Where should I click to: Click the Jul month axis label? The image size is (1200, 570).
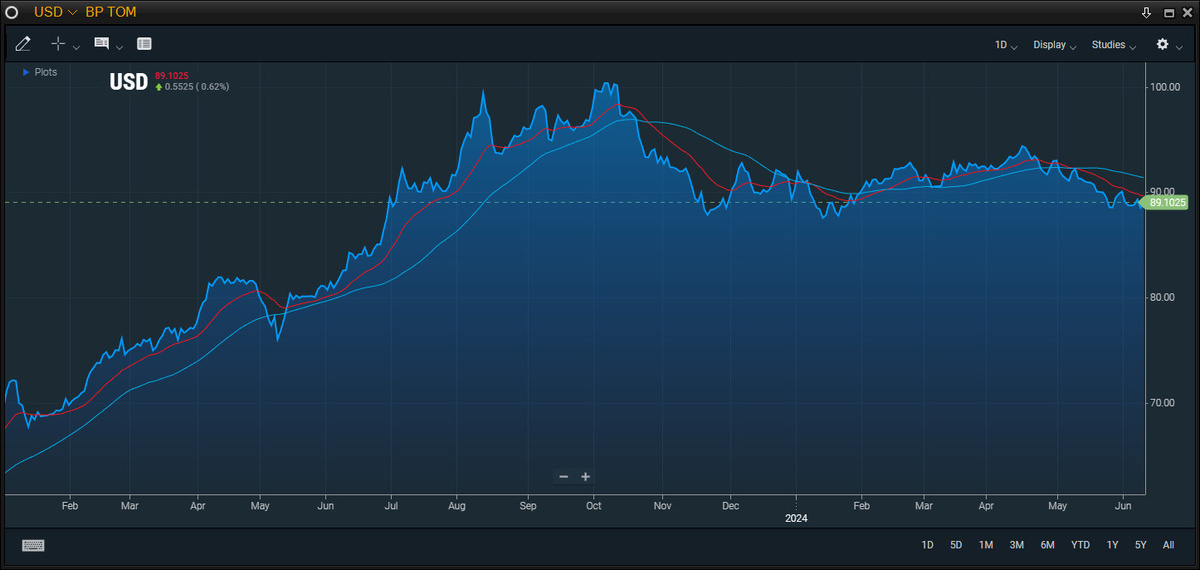(391, 506)
